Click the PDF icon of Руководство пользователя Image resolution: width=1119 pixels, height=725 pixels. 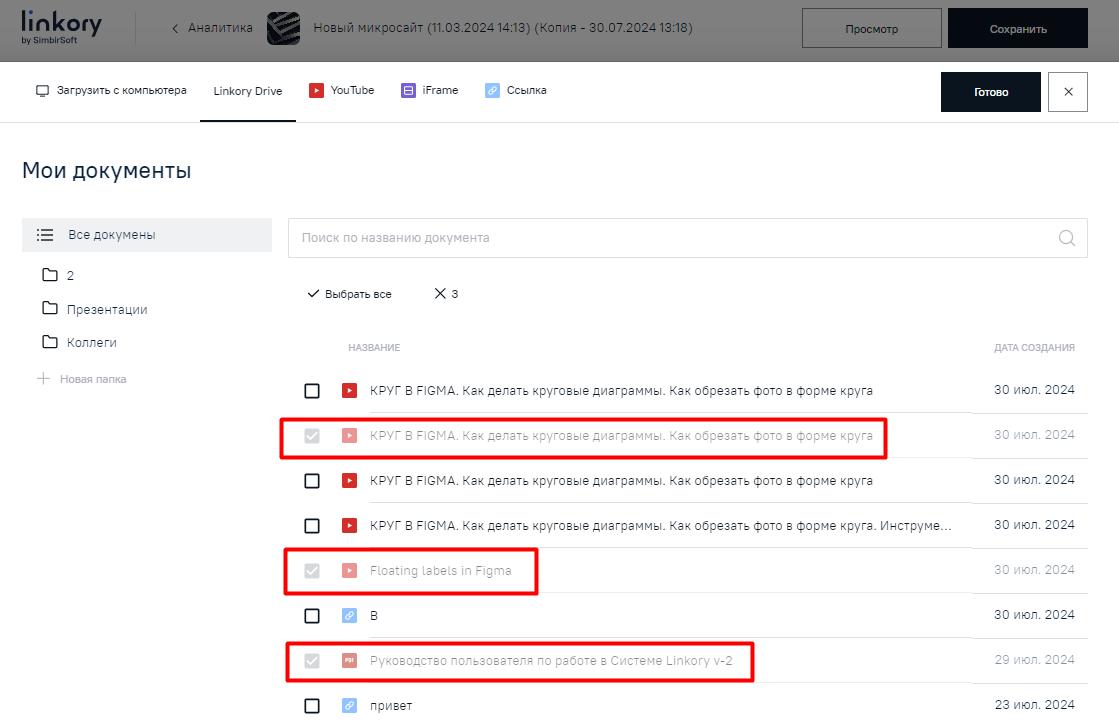pos(349,661)
